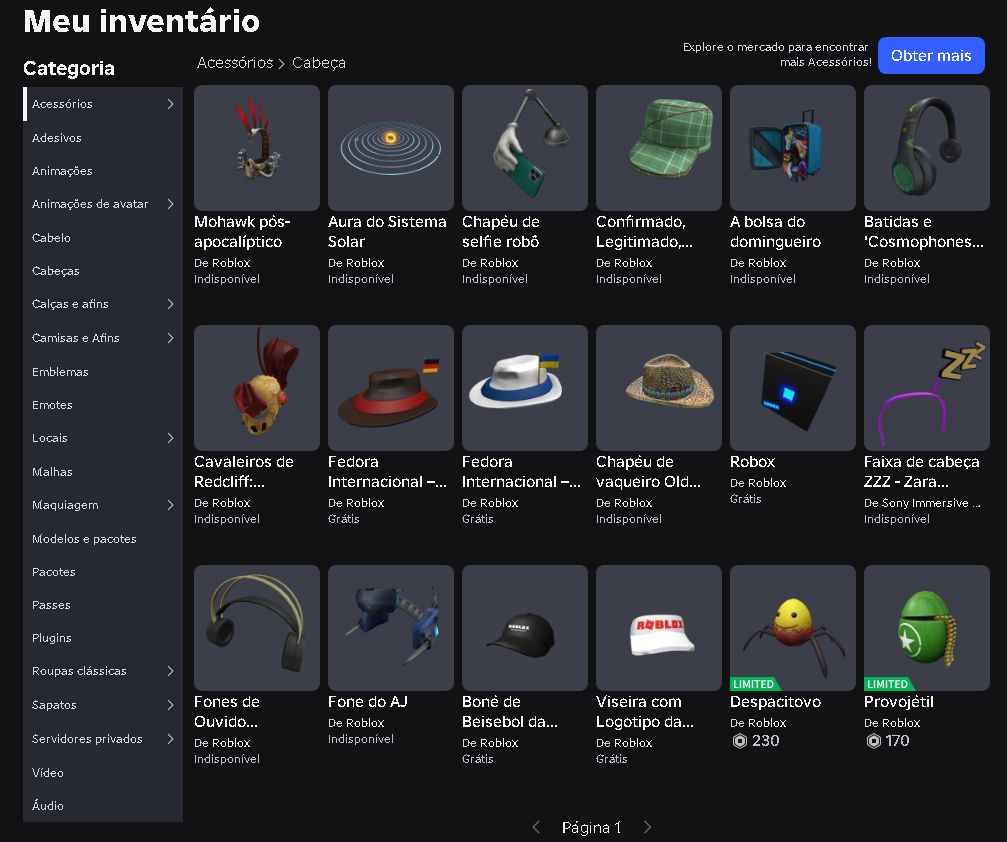Click the Obter mais button
1007x842 pixels.
coord(931,56)
